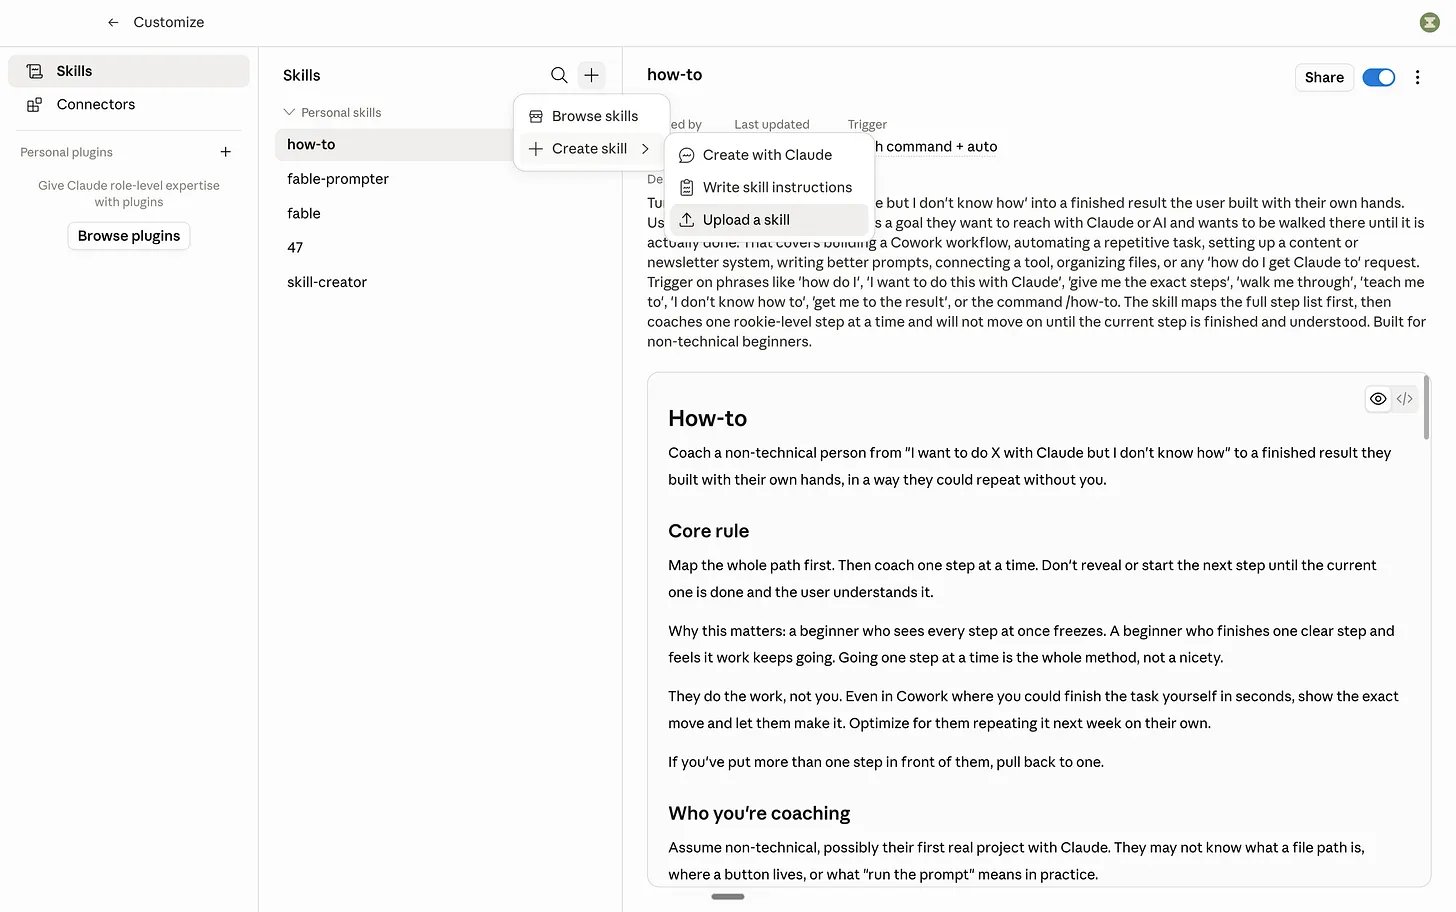Click the back arrow beside Customize
The height and width of the screenshot is (912, 1456).
click(x=113, y=22)
